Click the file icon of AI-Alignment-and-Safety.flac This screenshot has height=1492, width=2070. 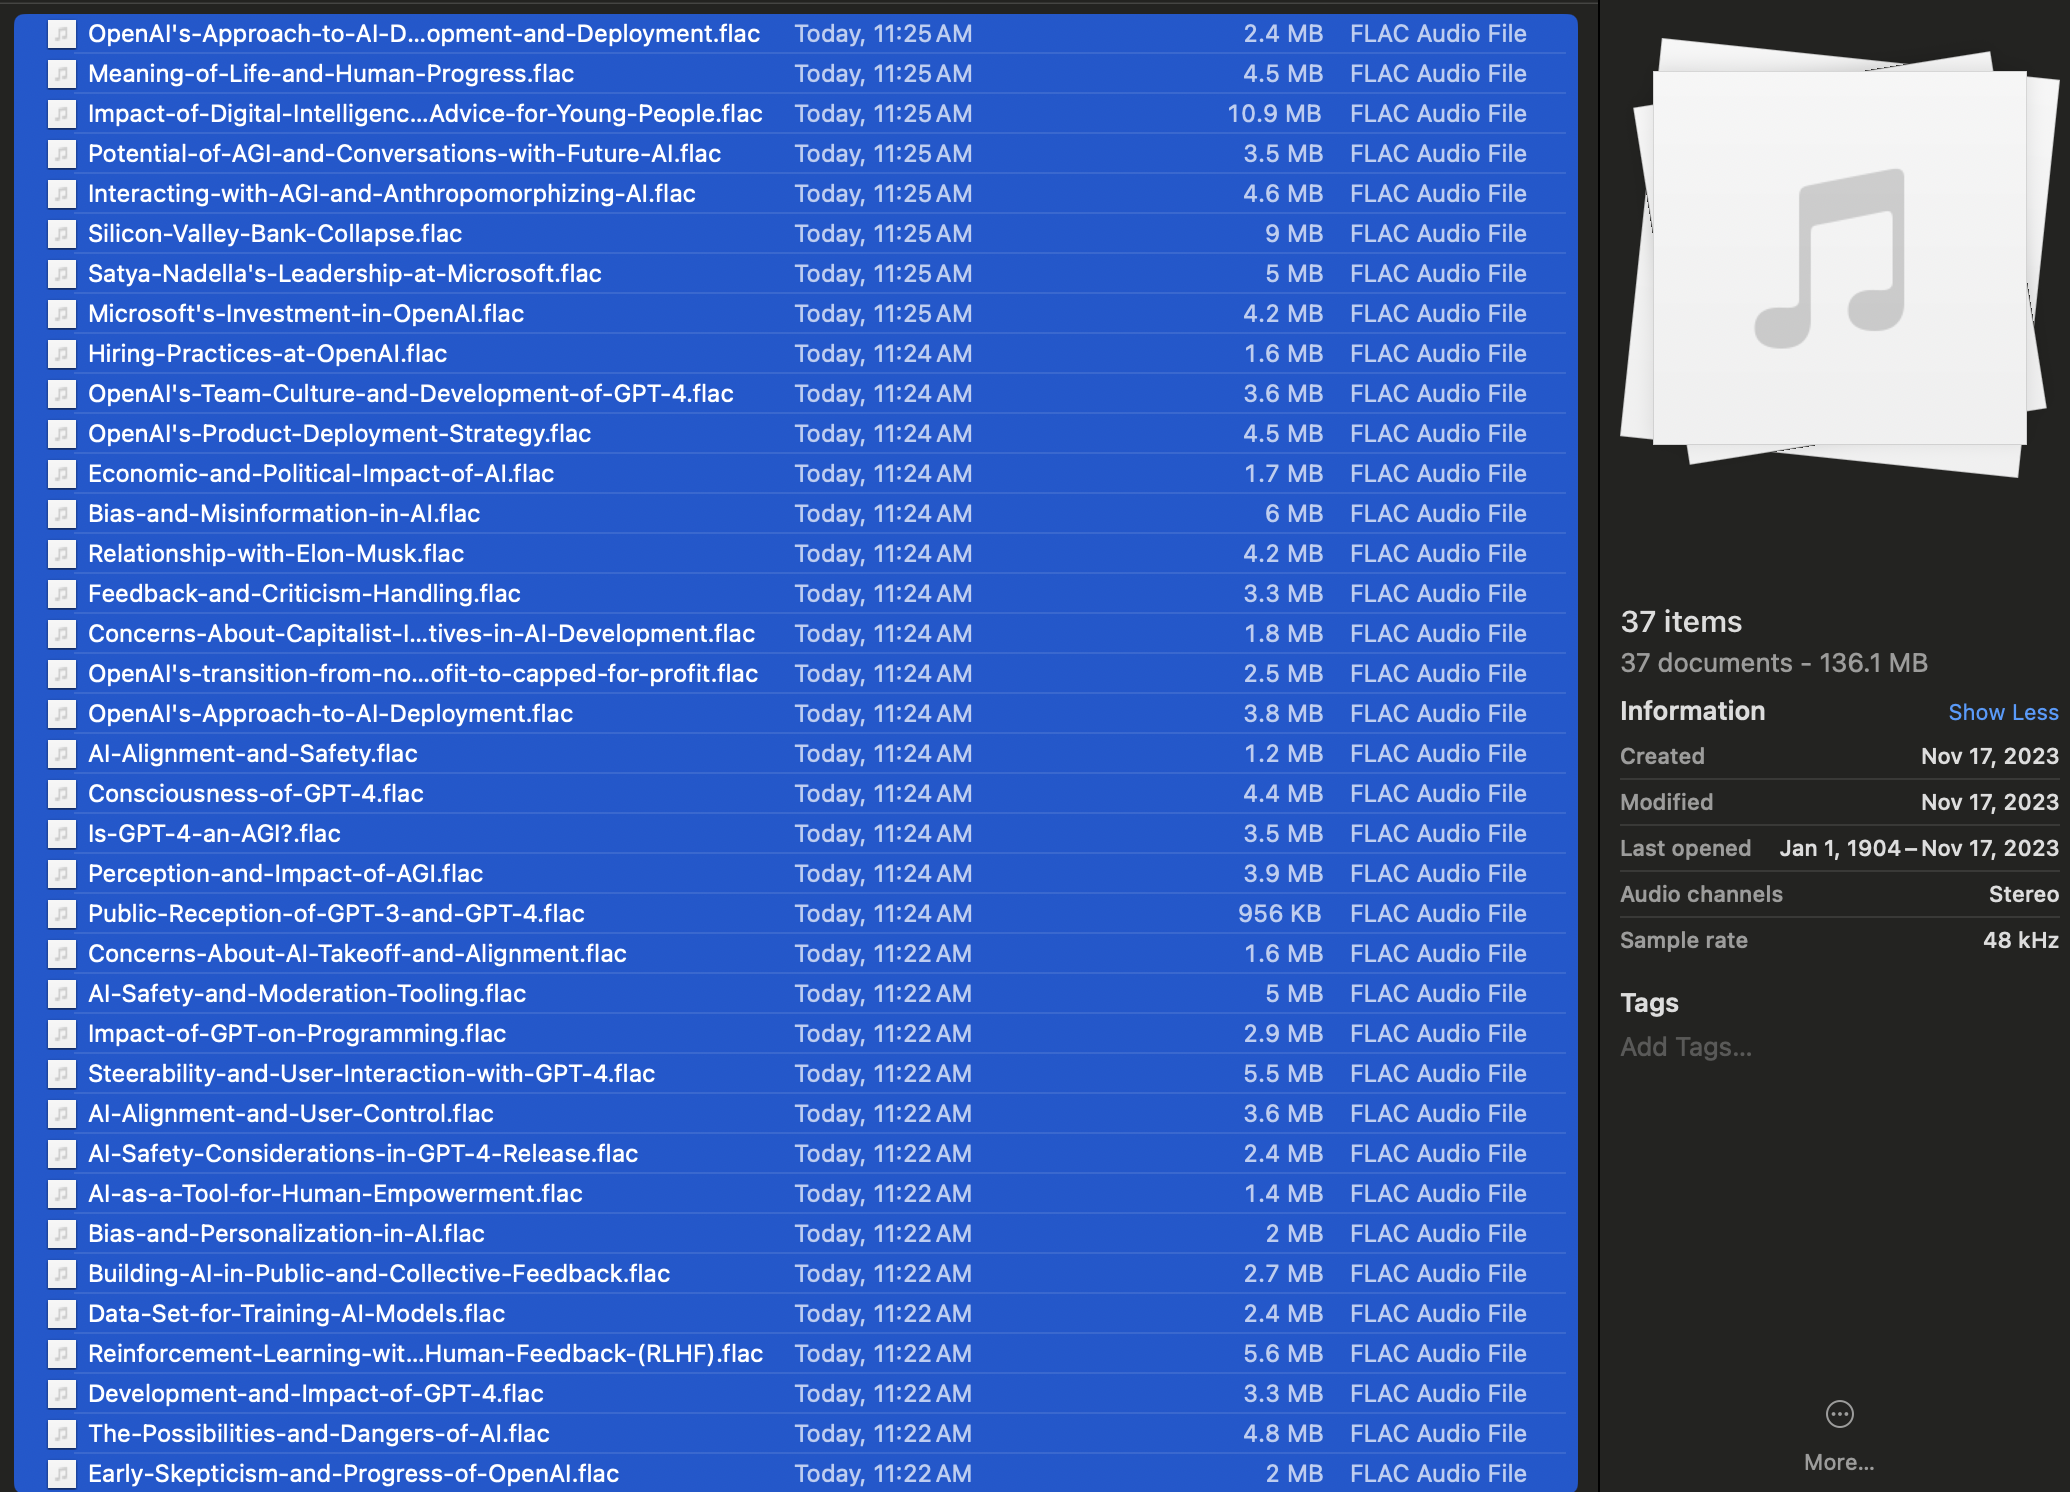(62, 754)
